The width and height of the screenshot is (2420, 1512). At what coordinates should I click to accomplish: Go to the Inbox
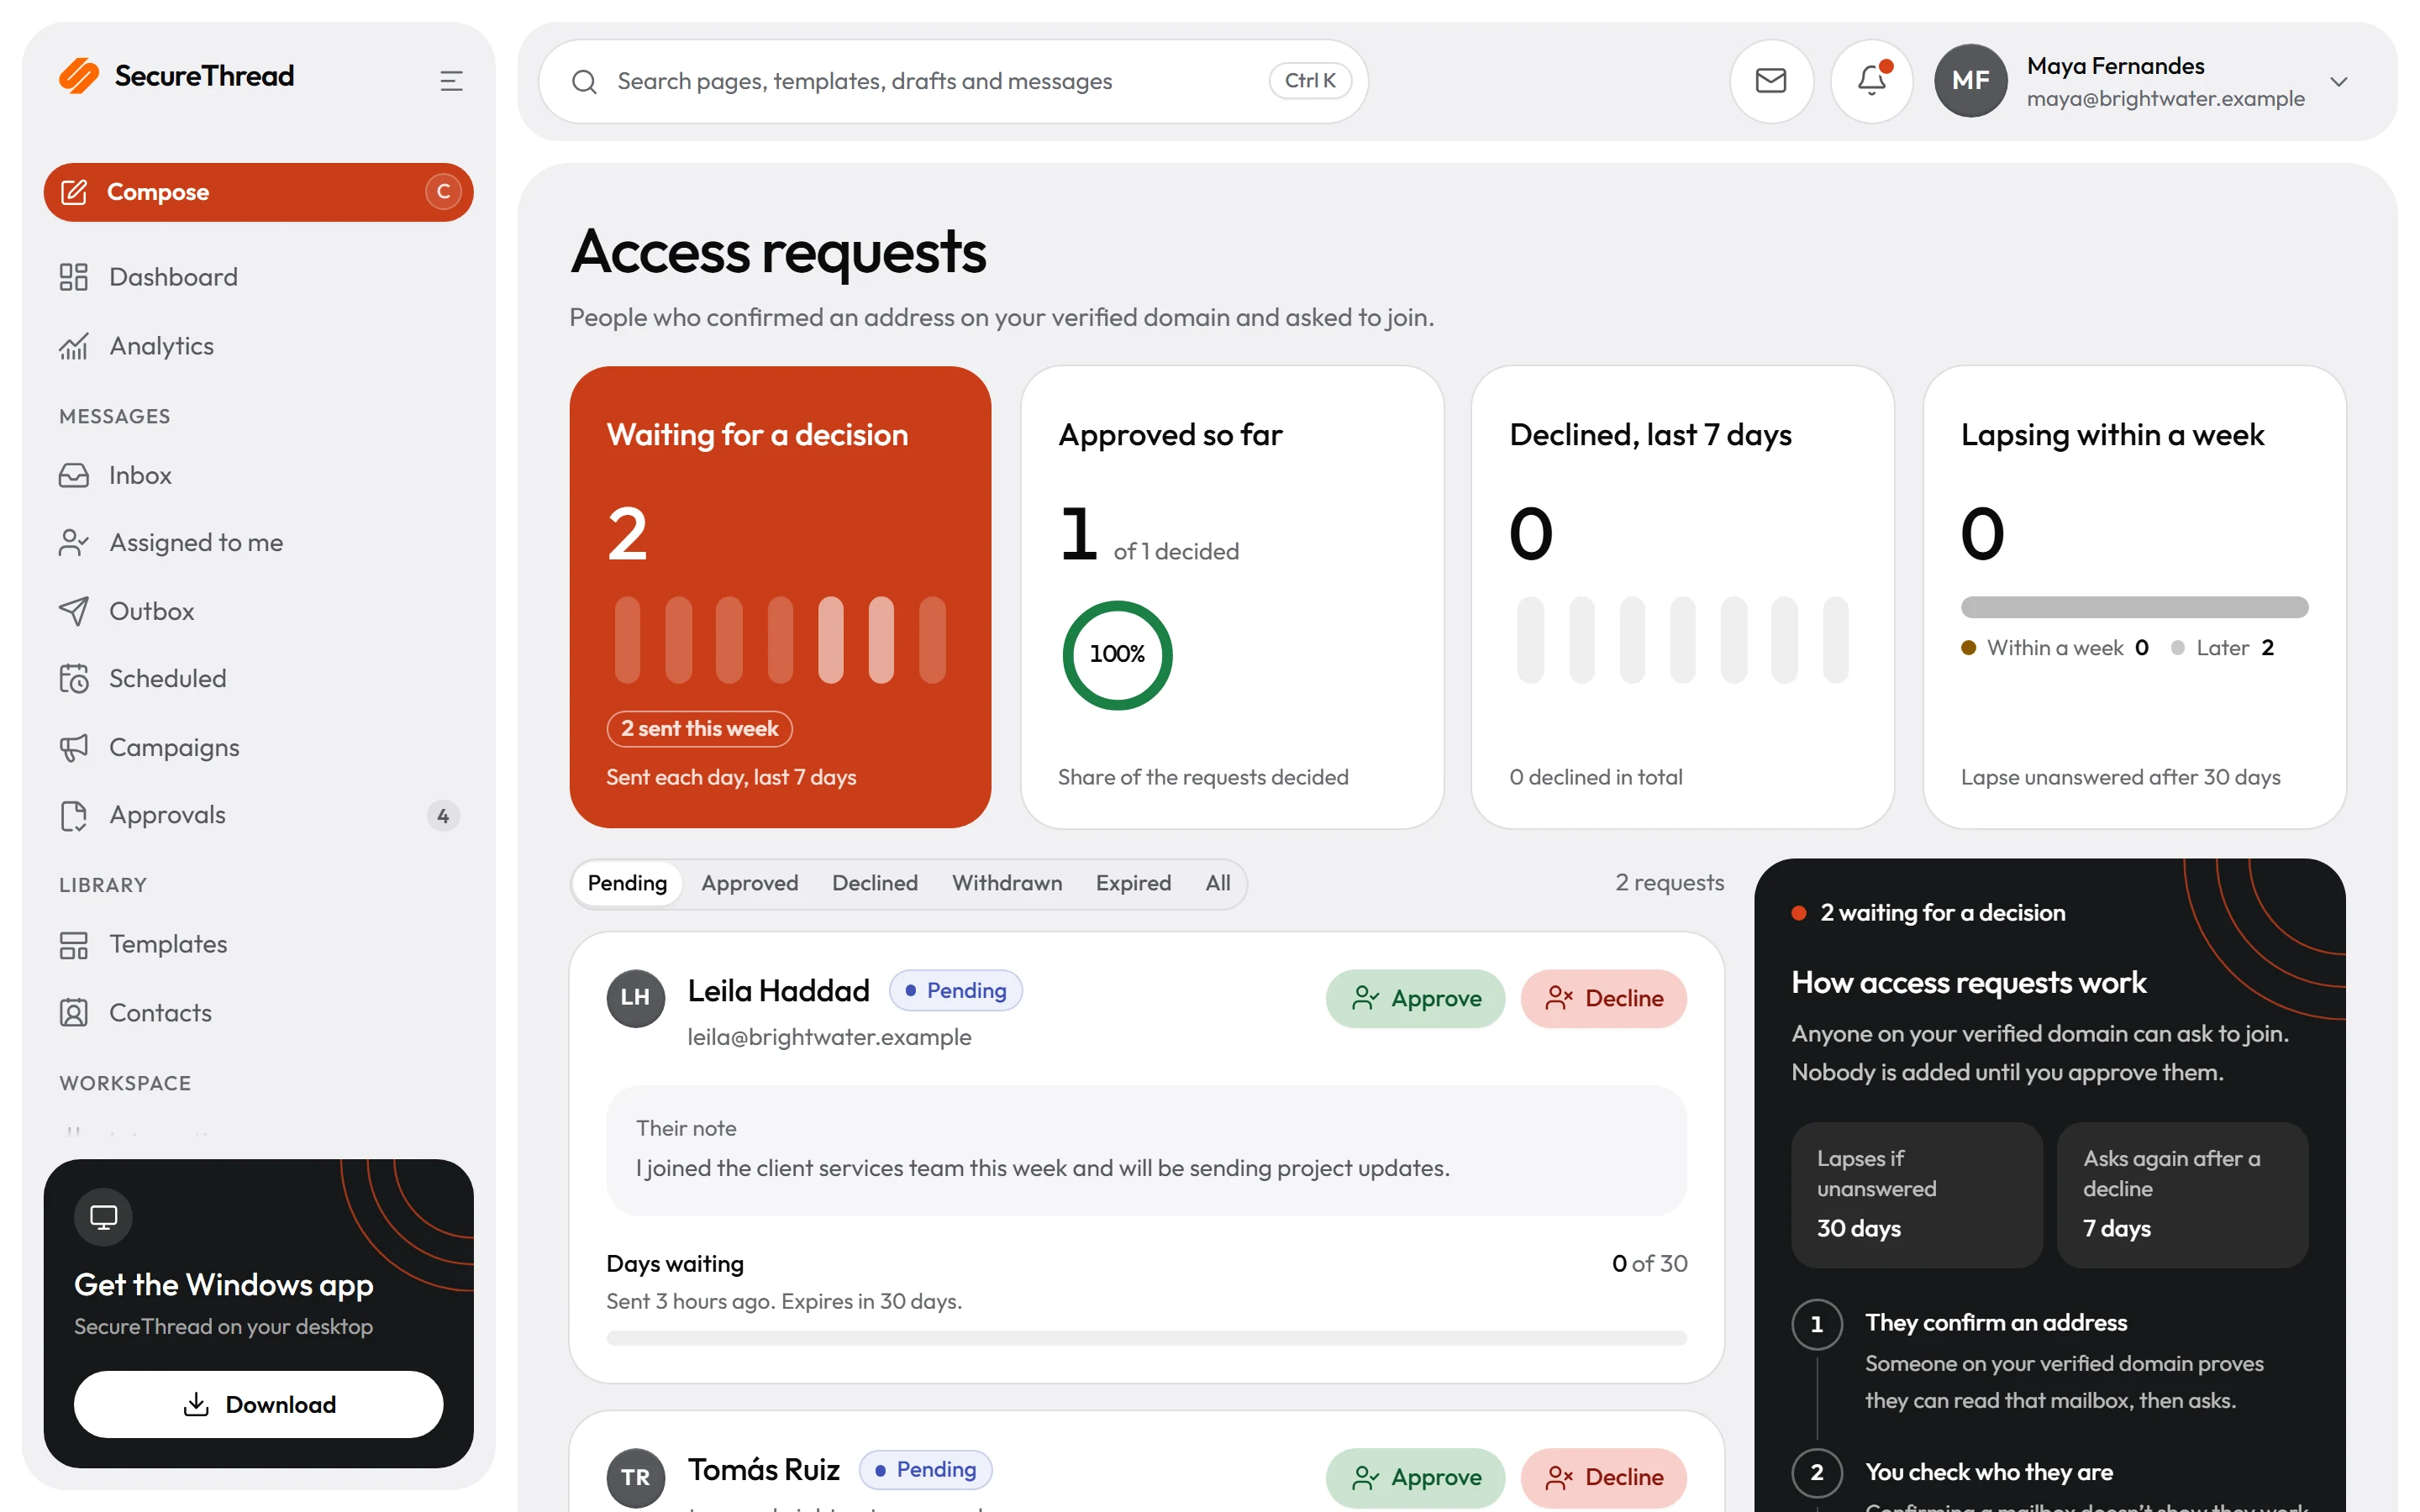click(258, 475)
